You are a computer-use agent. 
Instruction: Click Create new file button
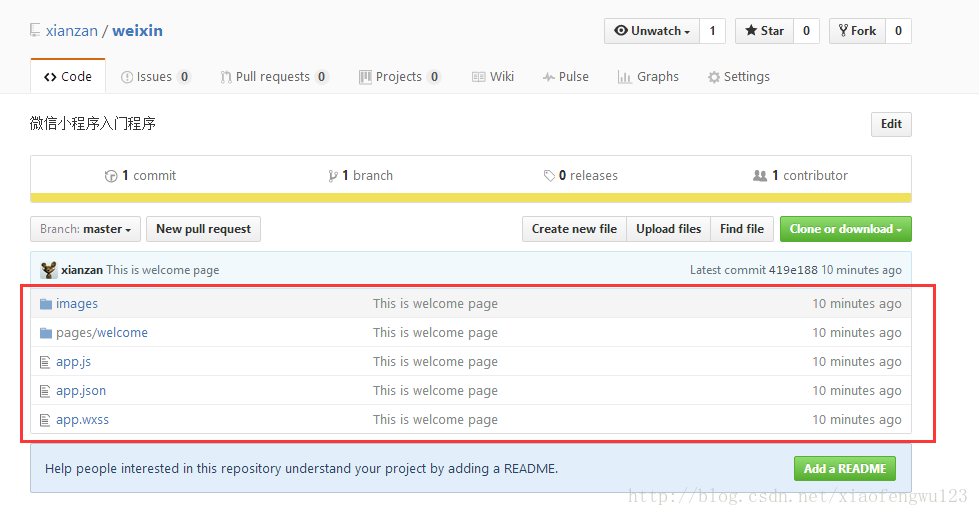[574, 229]
